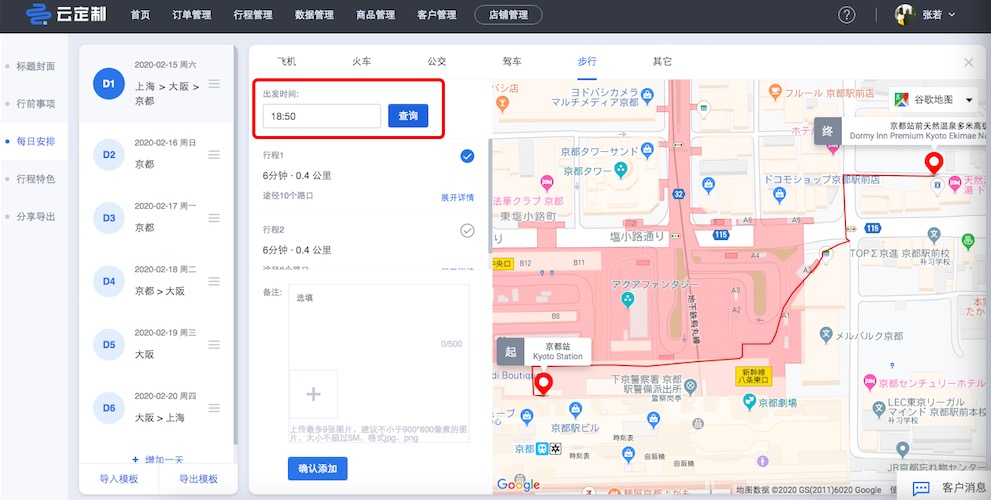
Task: Click the 起 京都站 start label
Action: coord(544,351)
